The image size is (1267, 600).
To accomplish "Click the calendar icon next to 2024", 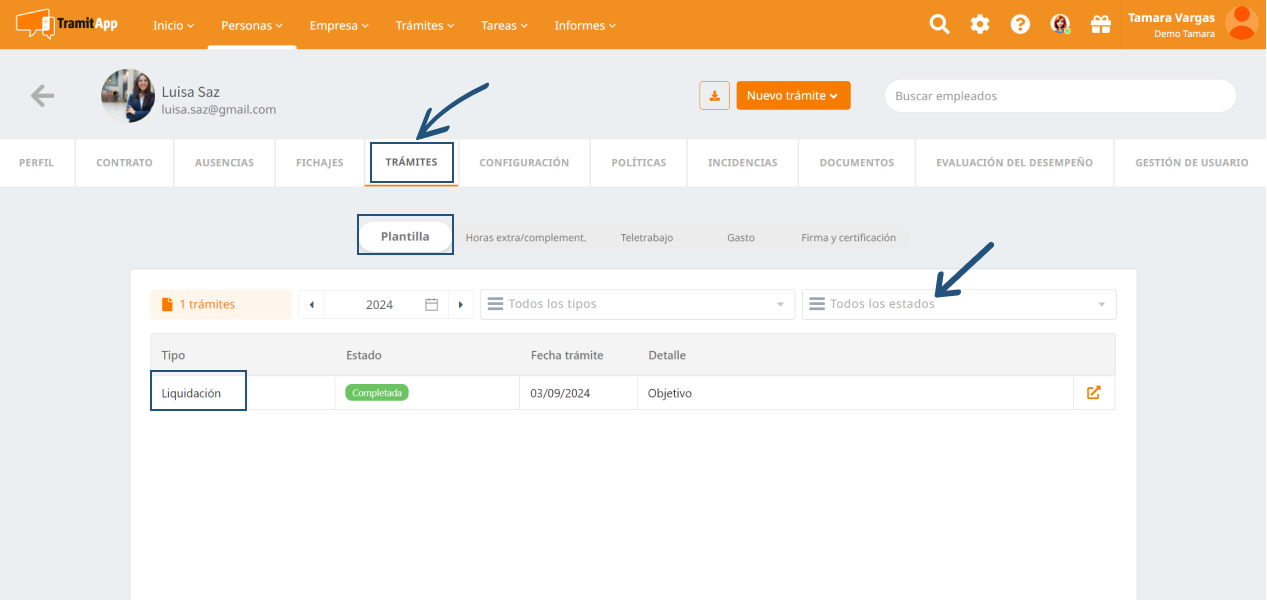I will [x=432, y=305].
